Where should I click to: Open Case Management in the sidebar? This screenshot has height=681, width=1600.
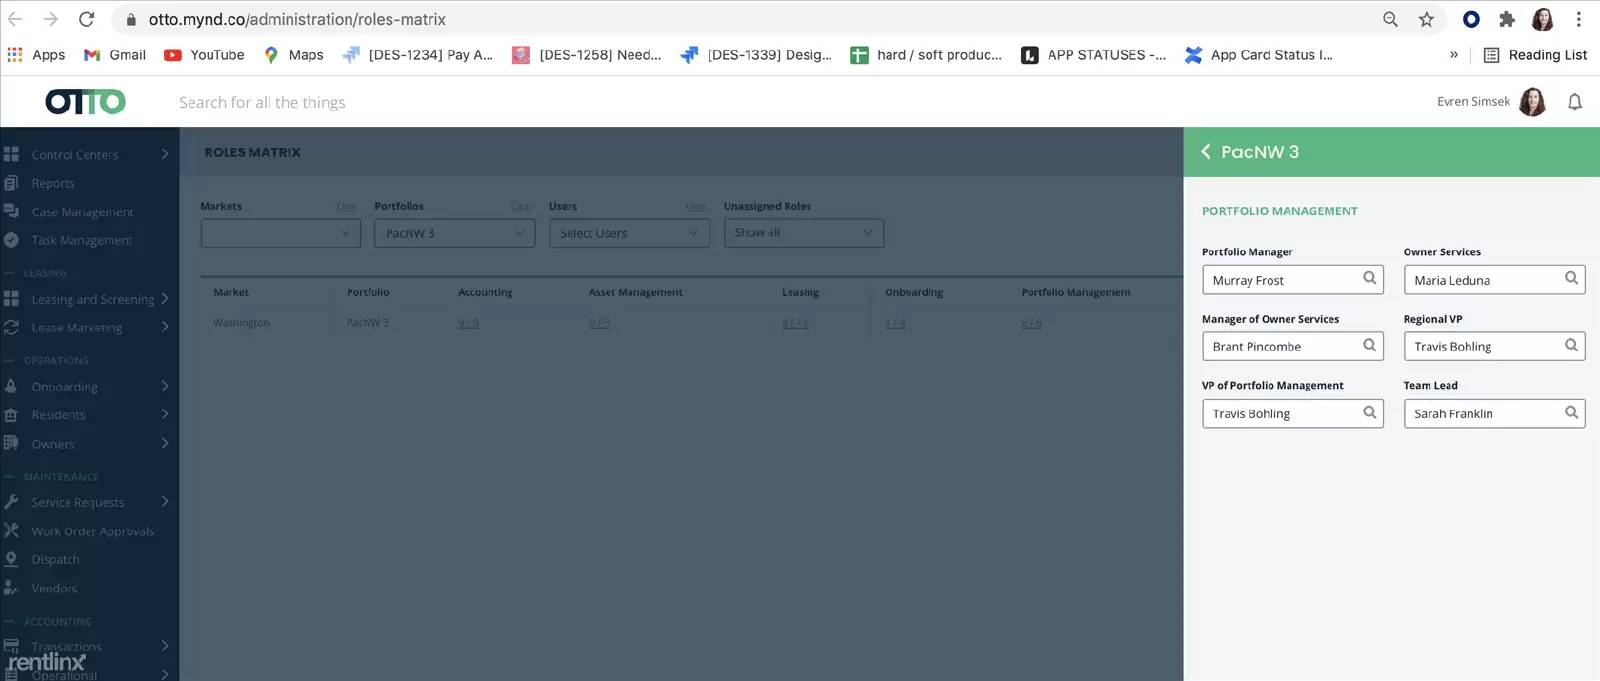82,212
